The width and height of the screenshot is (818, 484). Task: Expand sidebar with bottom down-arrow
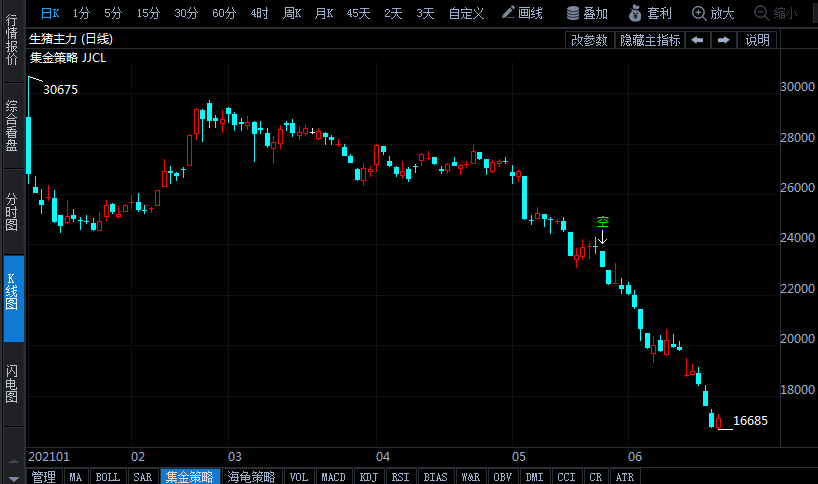(14, 478)
